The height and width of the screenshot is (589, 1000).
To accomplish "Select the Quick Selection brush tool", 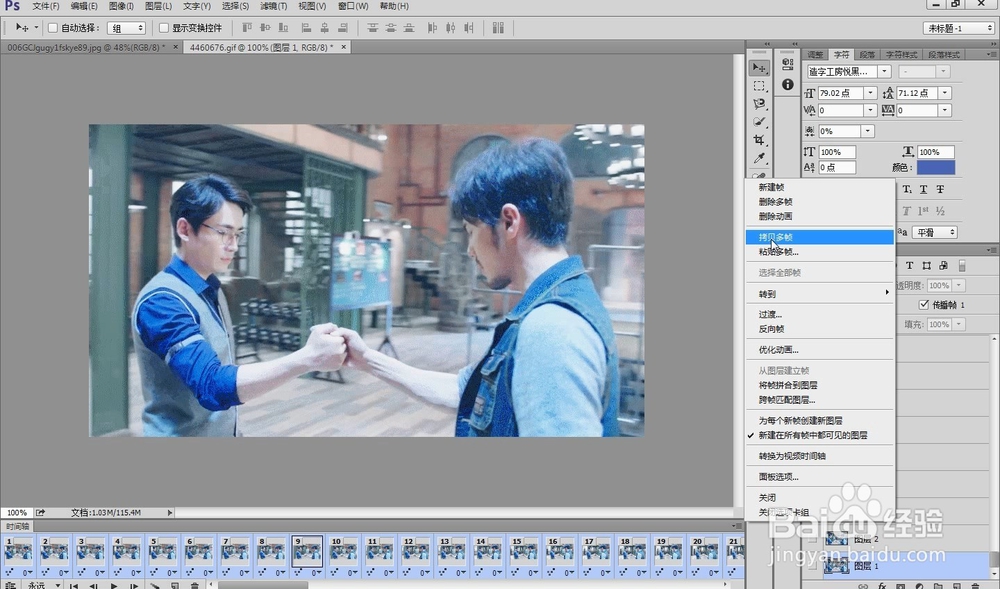I will (759, 122).
